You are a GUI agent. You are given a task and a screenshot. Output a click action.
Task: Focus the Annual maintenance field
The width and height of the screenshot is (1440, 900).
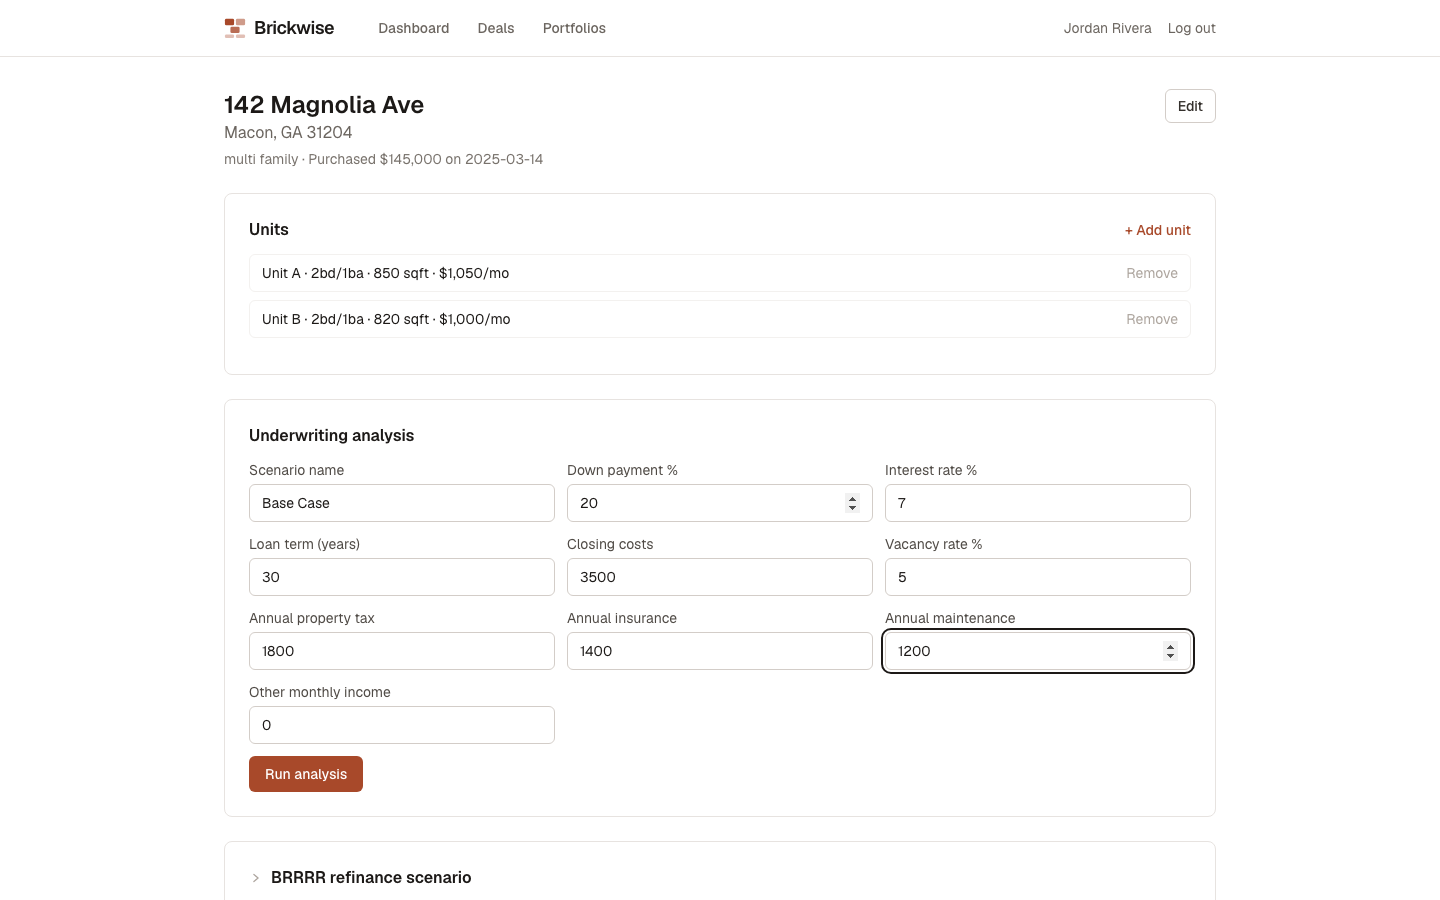click(x=1038, y=651)
